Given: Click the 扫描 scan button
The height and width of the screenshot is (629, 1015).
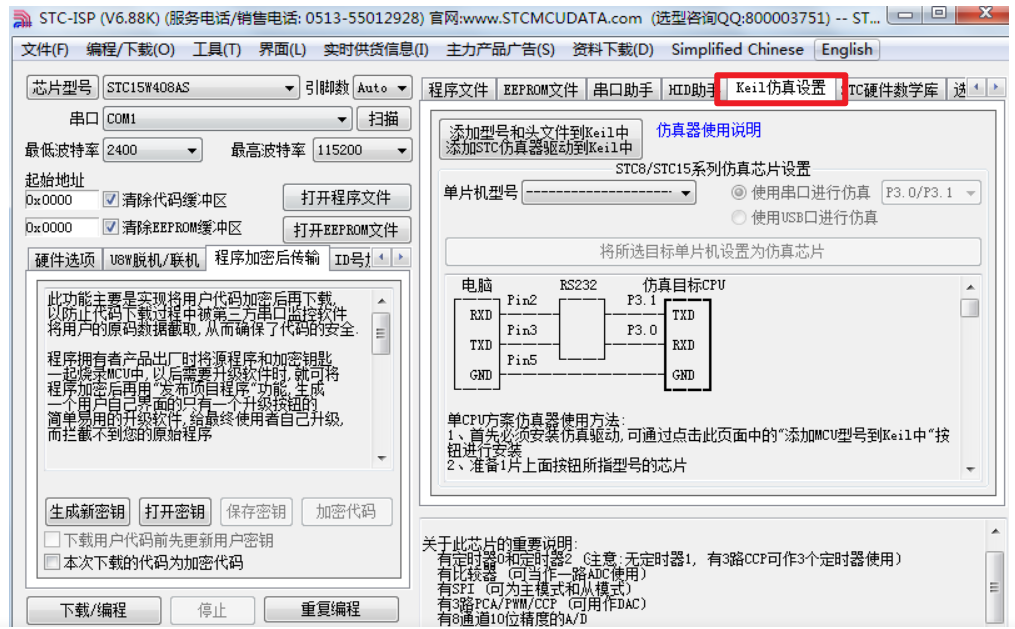Looking at the screenshot, I should coord(383,119).
